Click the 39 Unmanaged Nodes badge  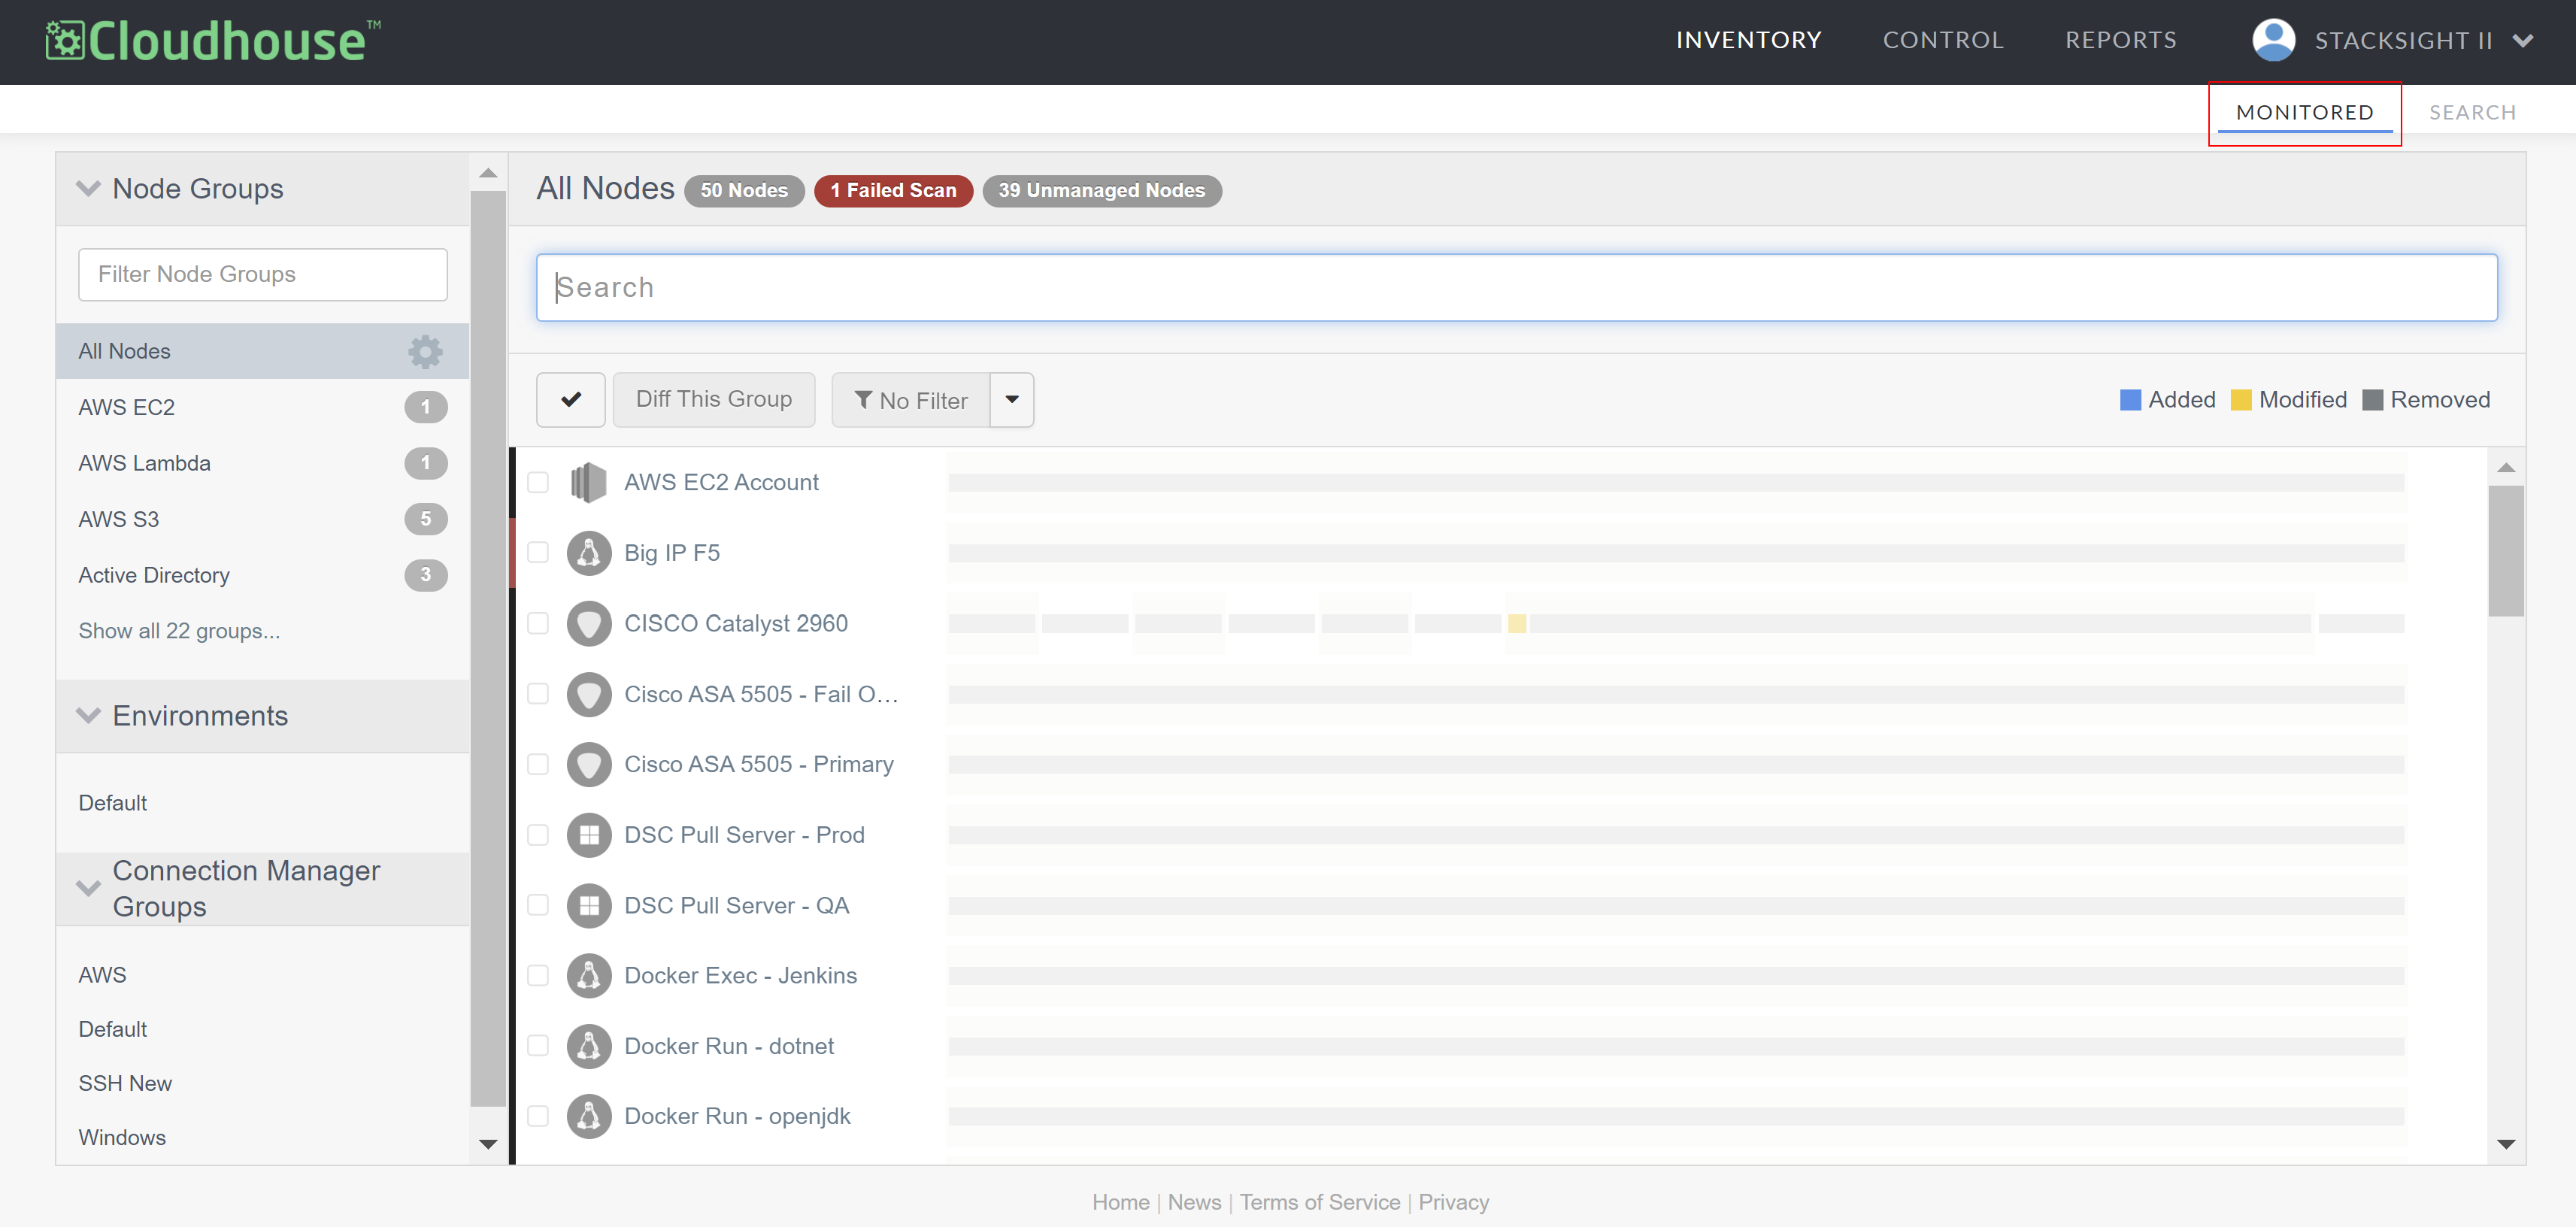(x=1102, y=190)
